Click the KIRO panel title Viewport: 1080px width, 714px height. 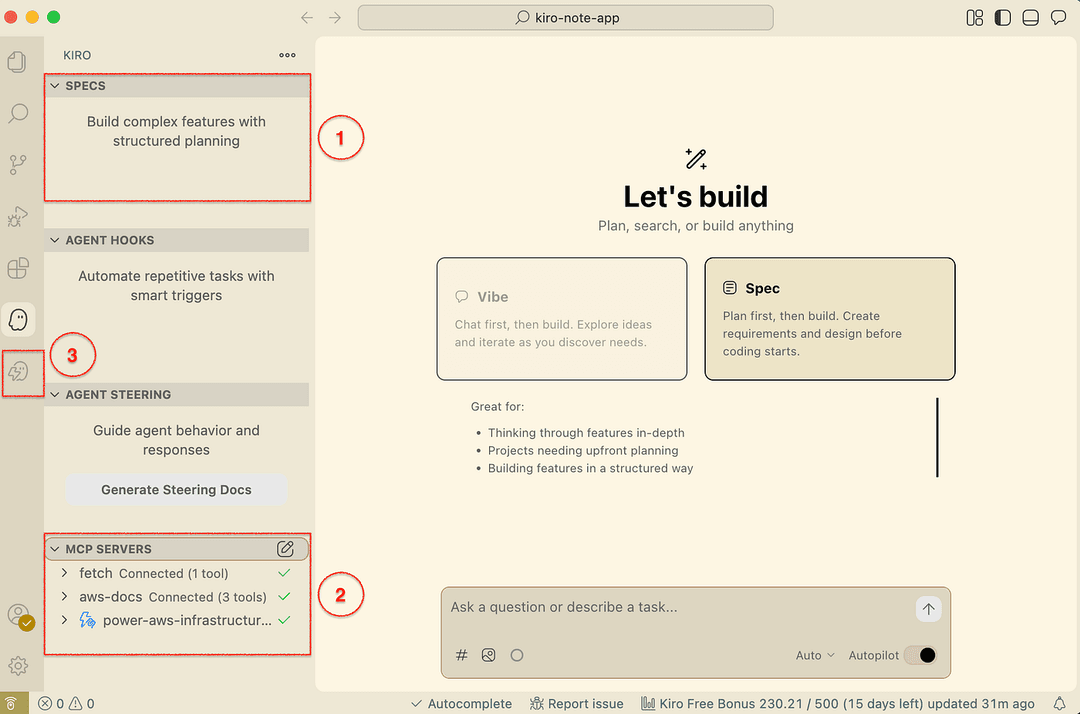tap(77, 55)
